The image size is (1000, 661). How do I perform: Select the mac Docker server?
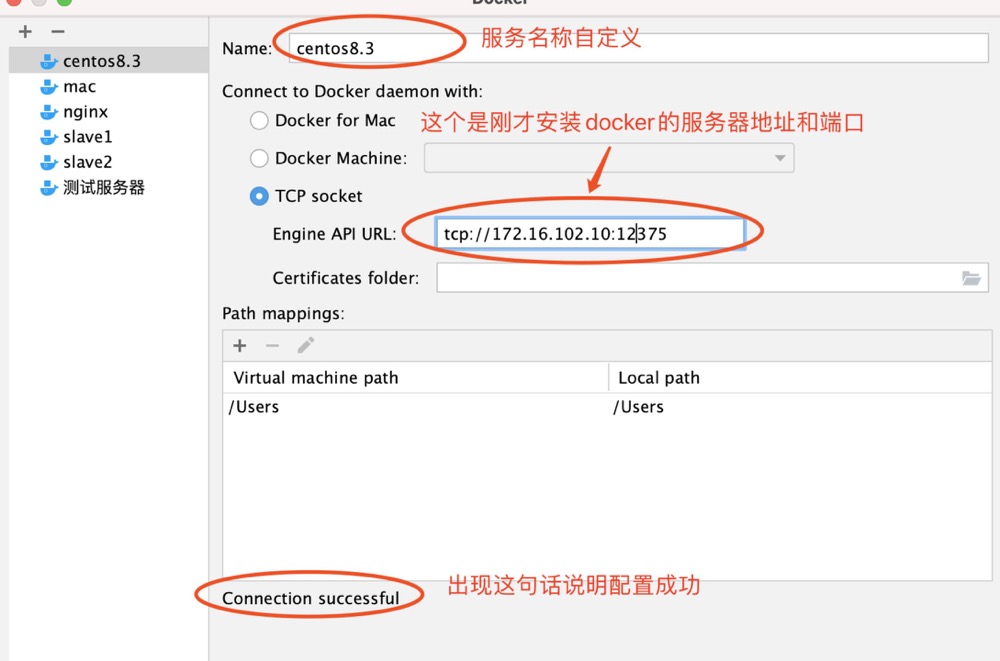[79, 87]
